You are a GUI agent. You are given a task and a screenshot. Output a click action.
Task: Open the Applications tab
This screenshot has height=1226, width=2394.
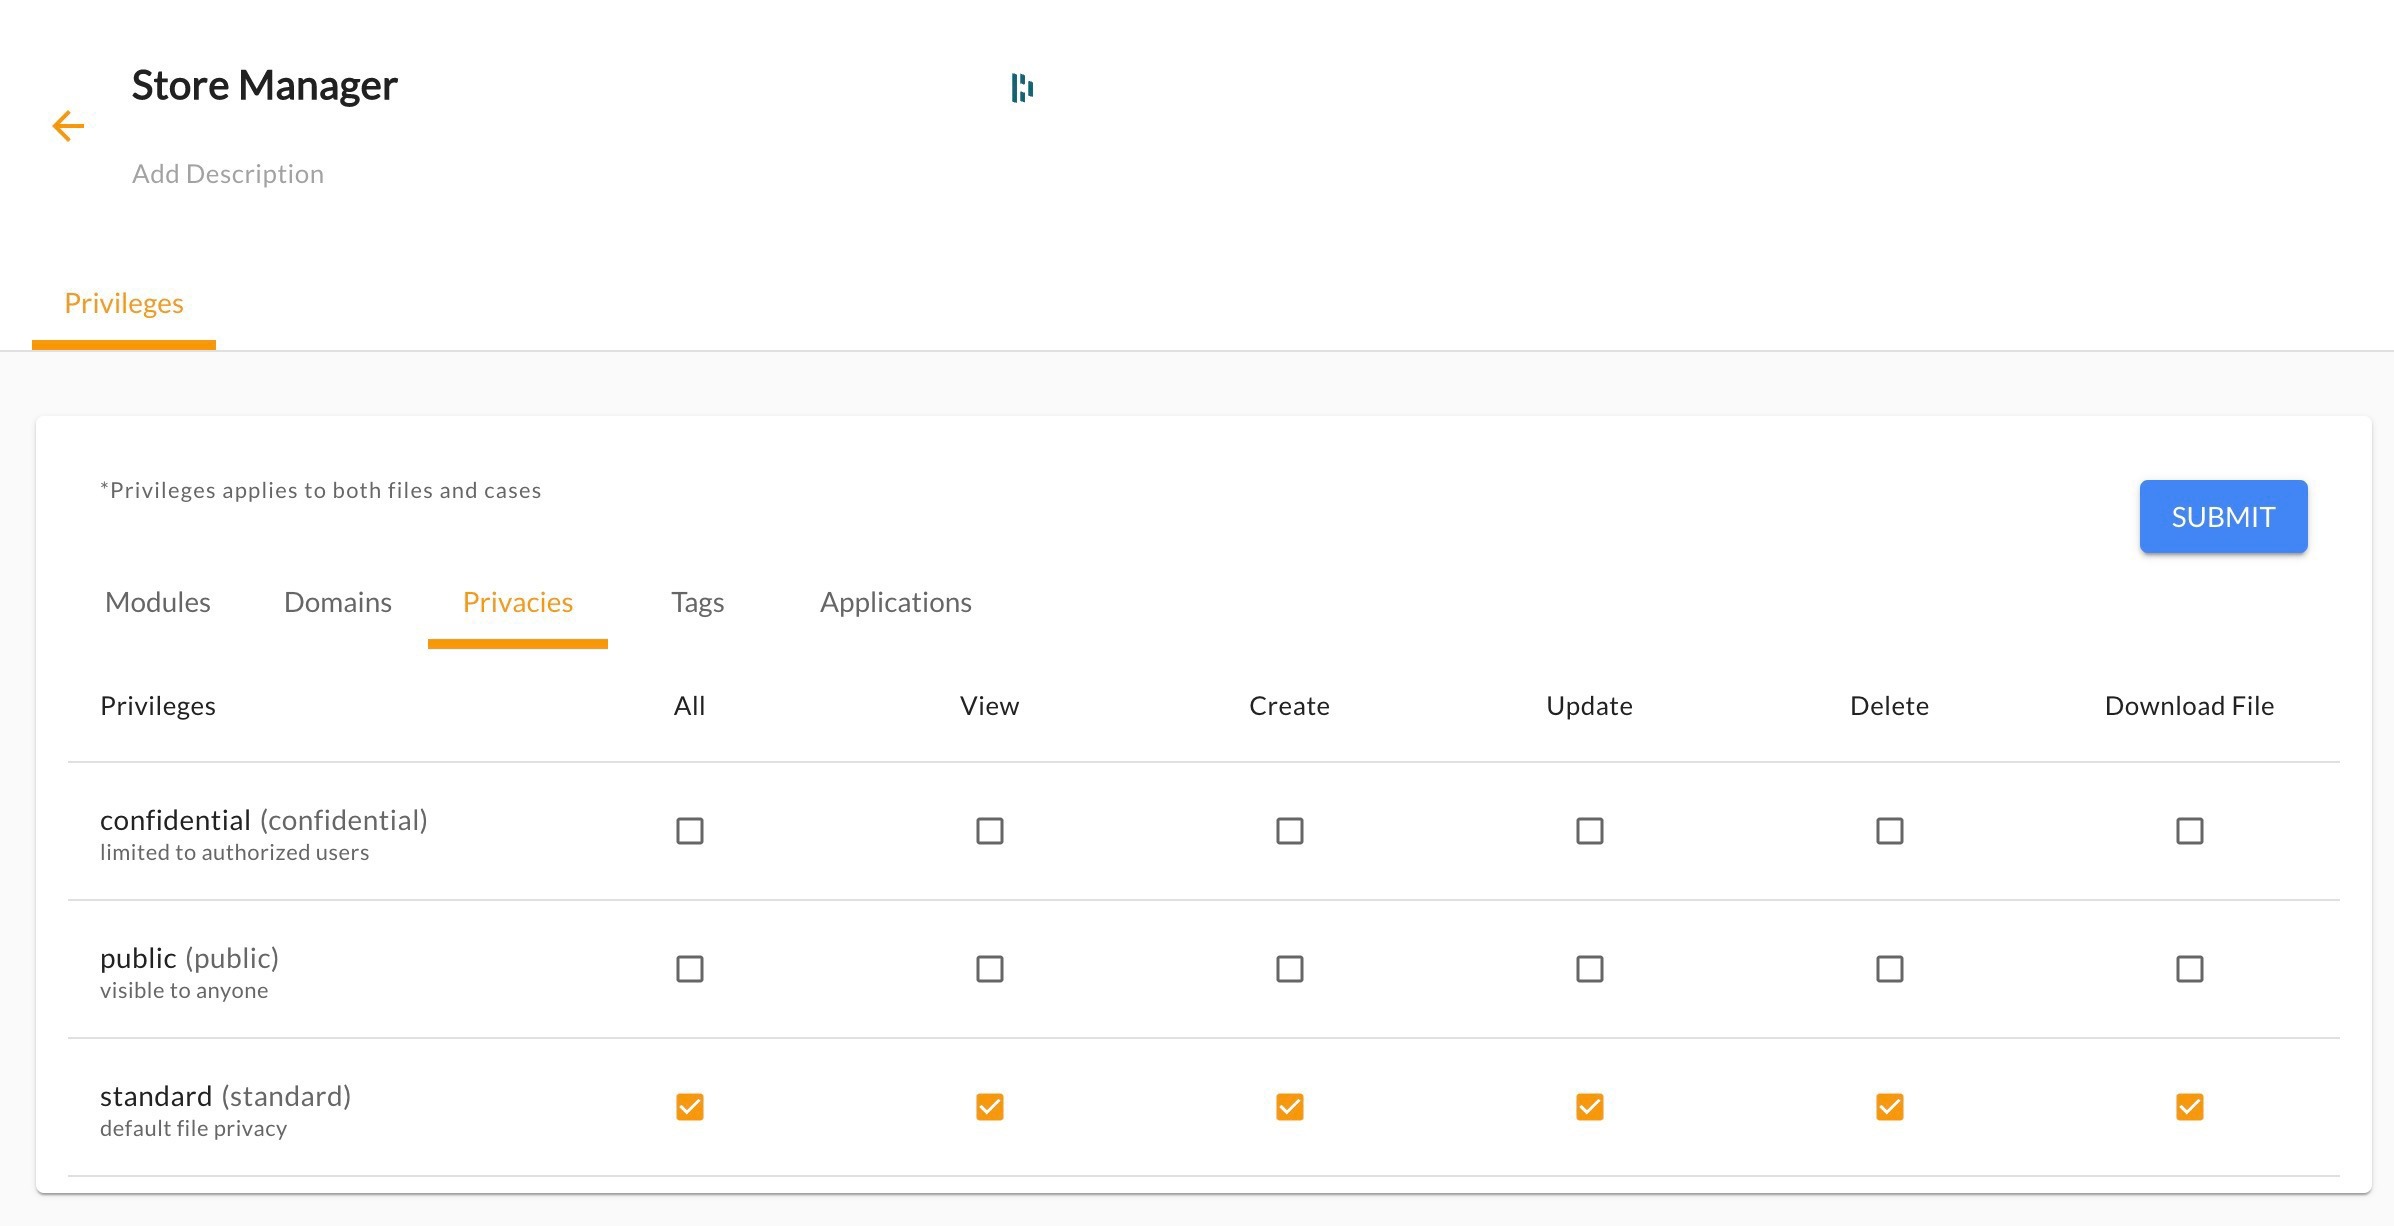[x=896, y=602]
